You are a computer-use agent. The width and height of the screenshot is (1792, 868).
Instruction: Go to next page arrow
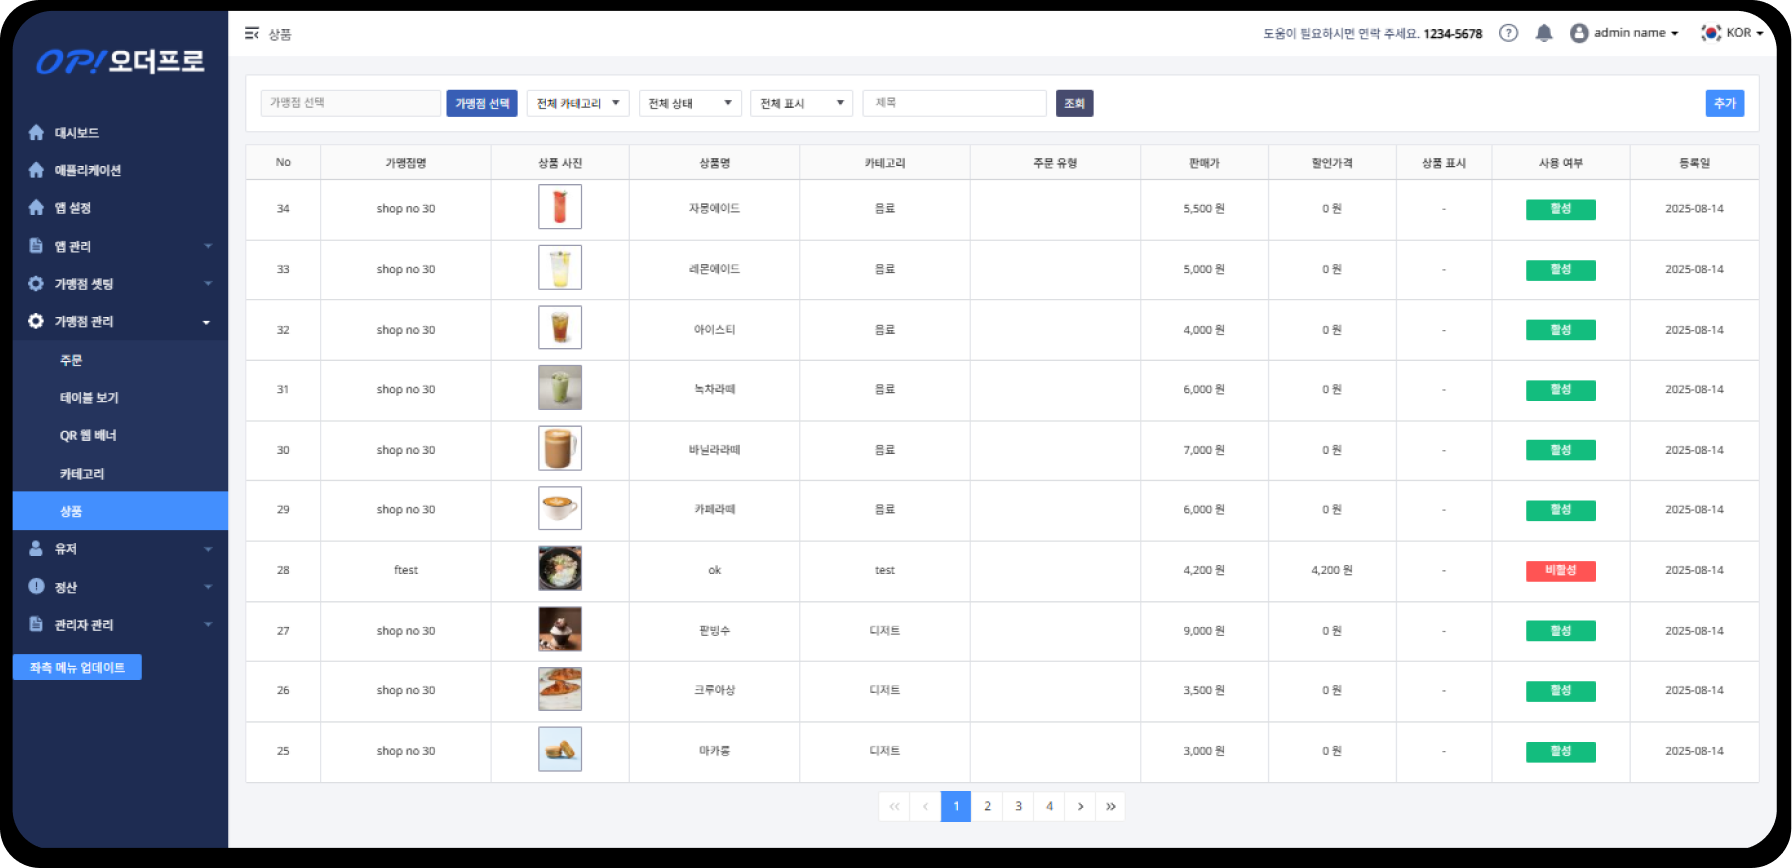click(x=1080, y=806)
